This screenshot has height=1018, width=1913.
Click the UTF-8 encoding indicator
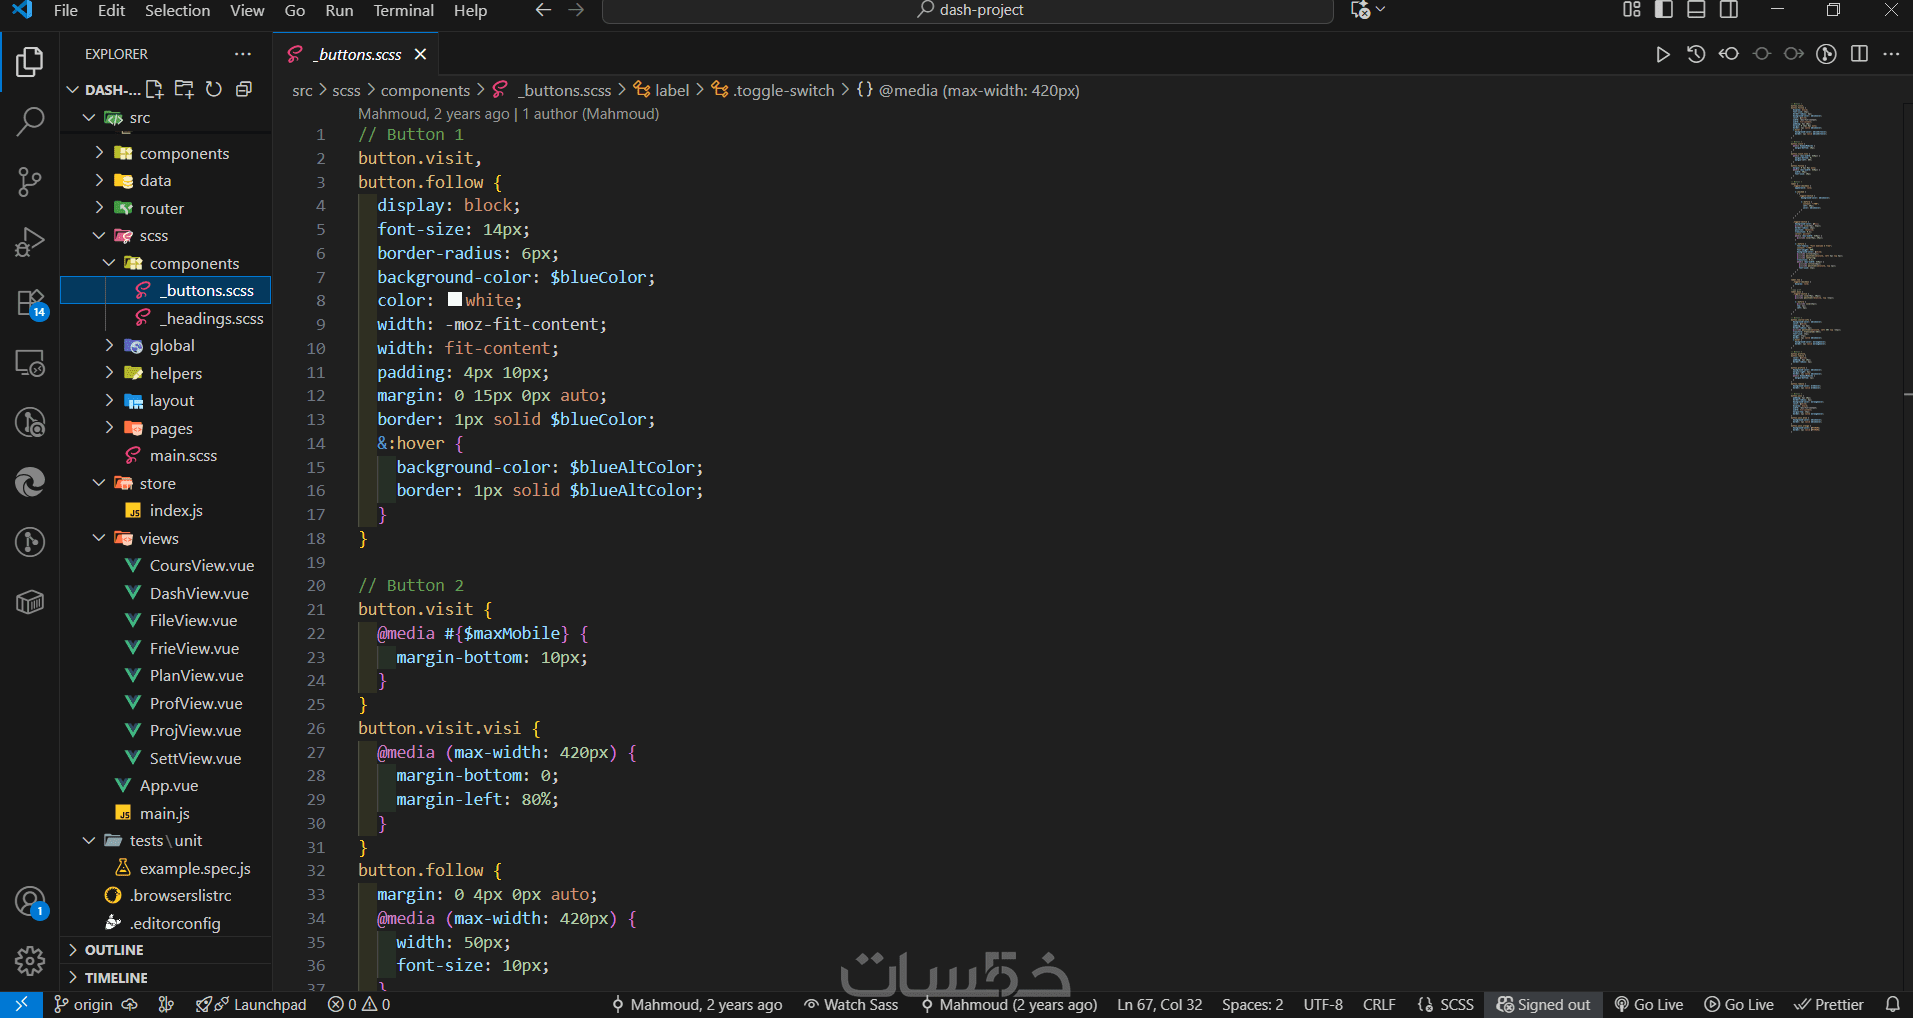click(1323, 1005)
